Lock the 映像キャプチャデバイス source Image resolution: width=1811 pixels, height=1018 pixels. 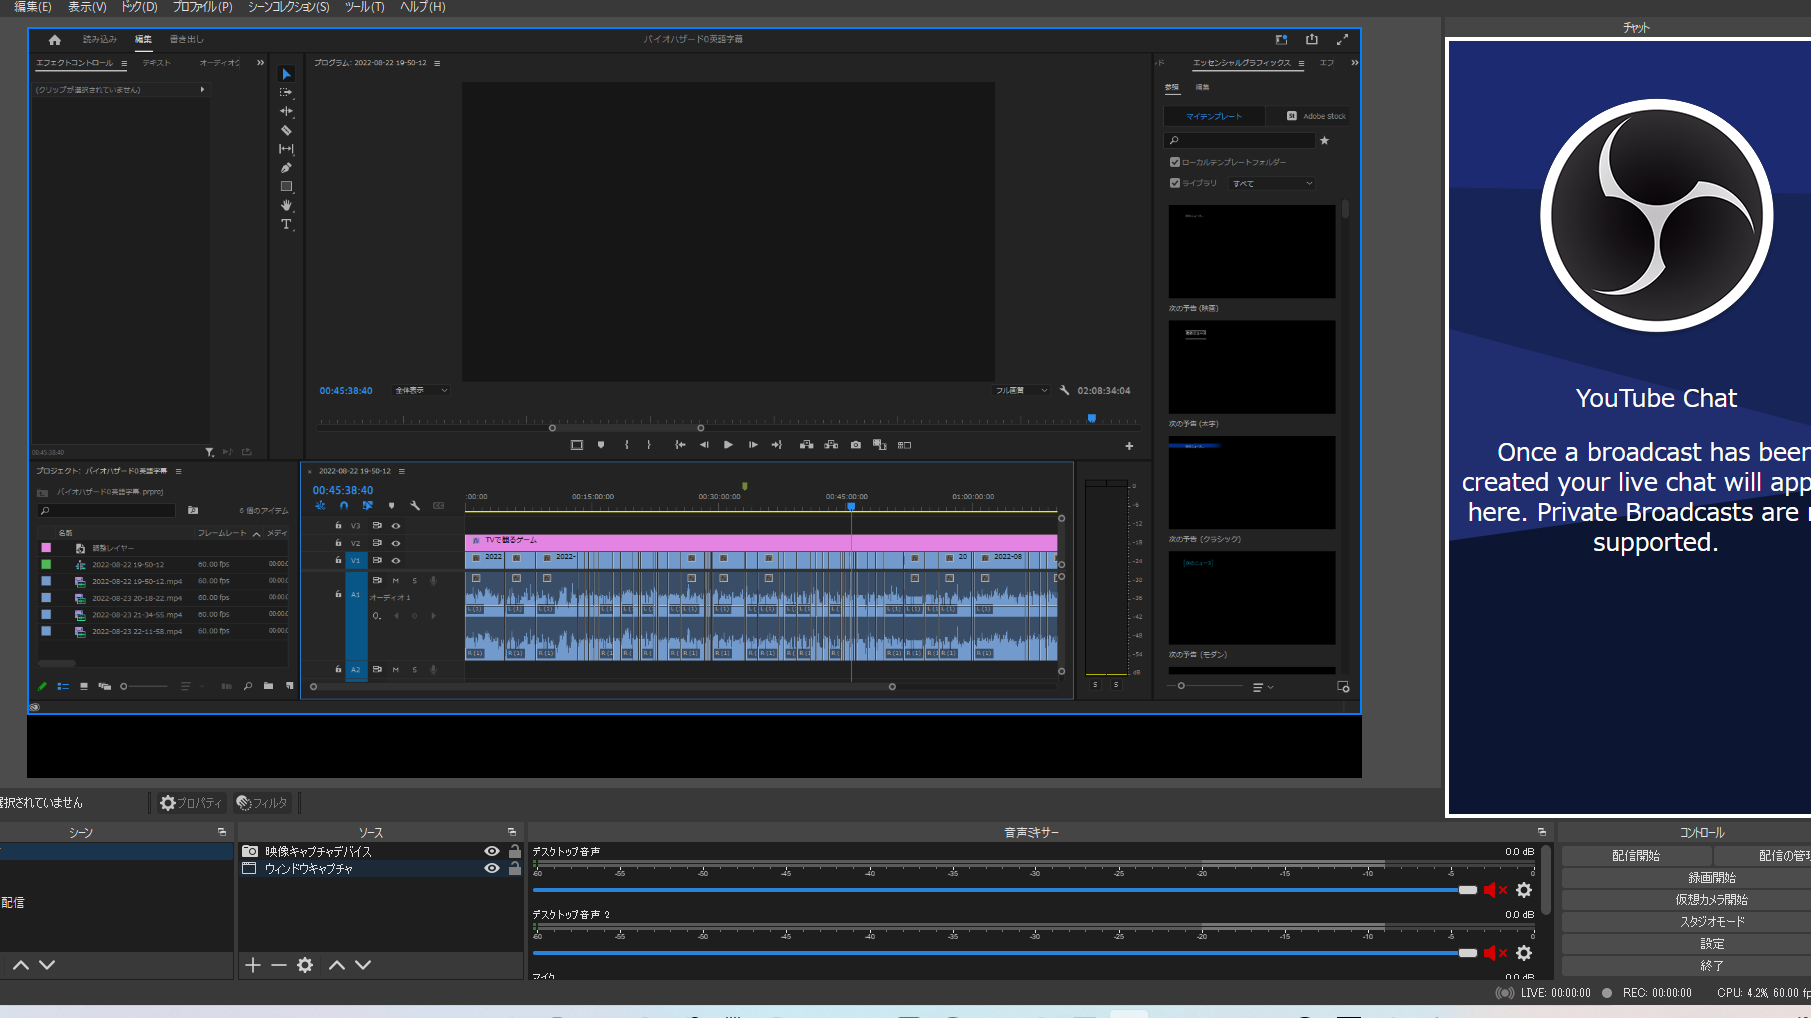515,851
